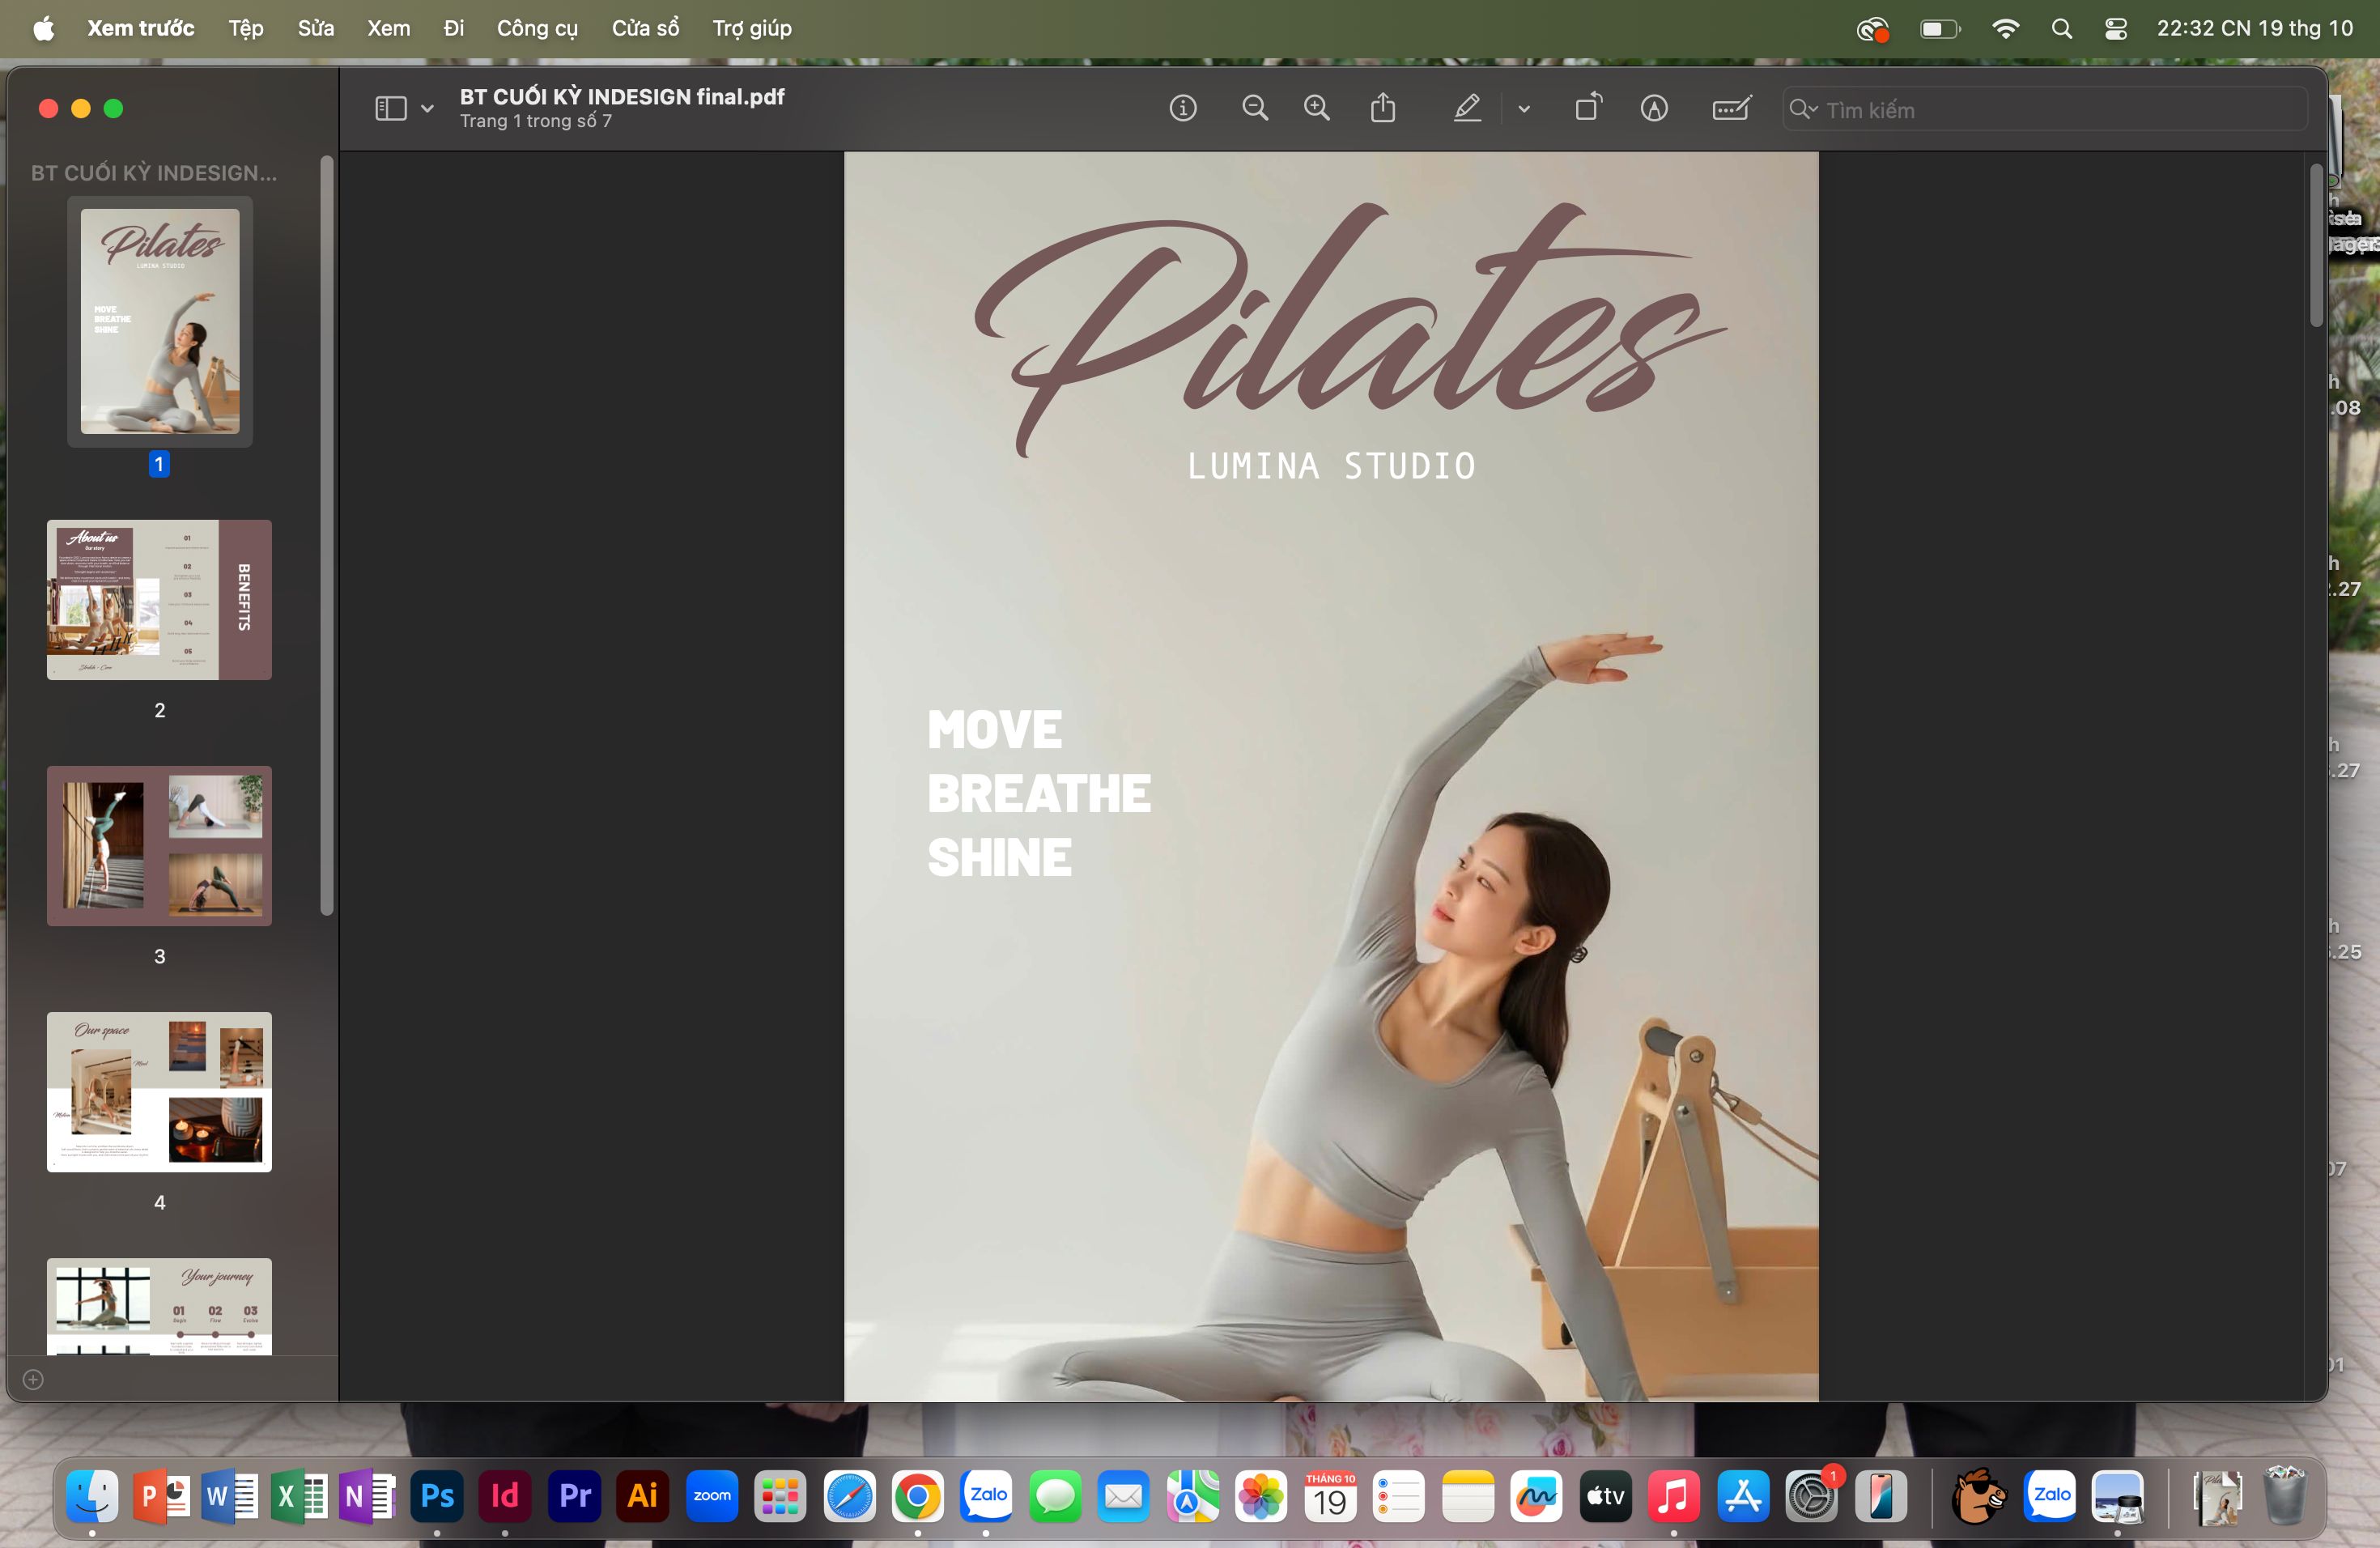Toggle the sidebar view button

391,108
